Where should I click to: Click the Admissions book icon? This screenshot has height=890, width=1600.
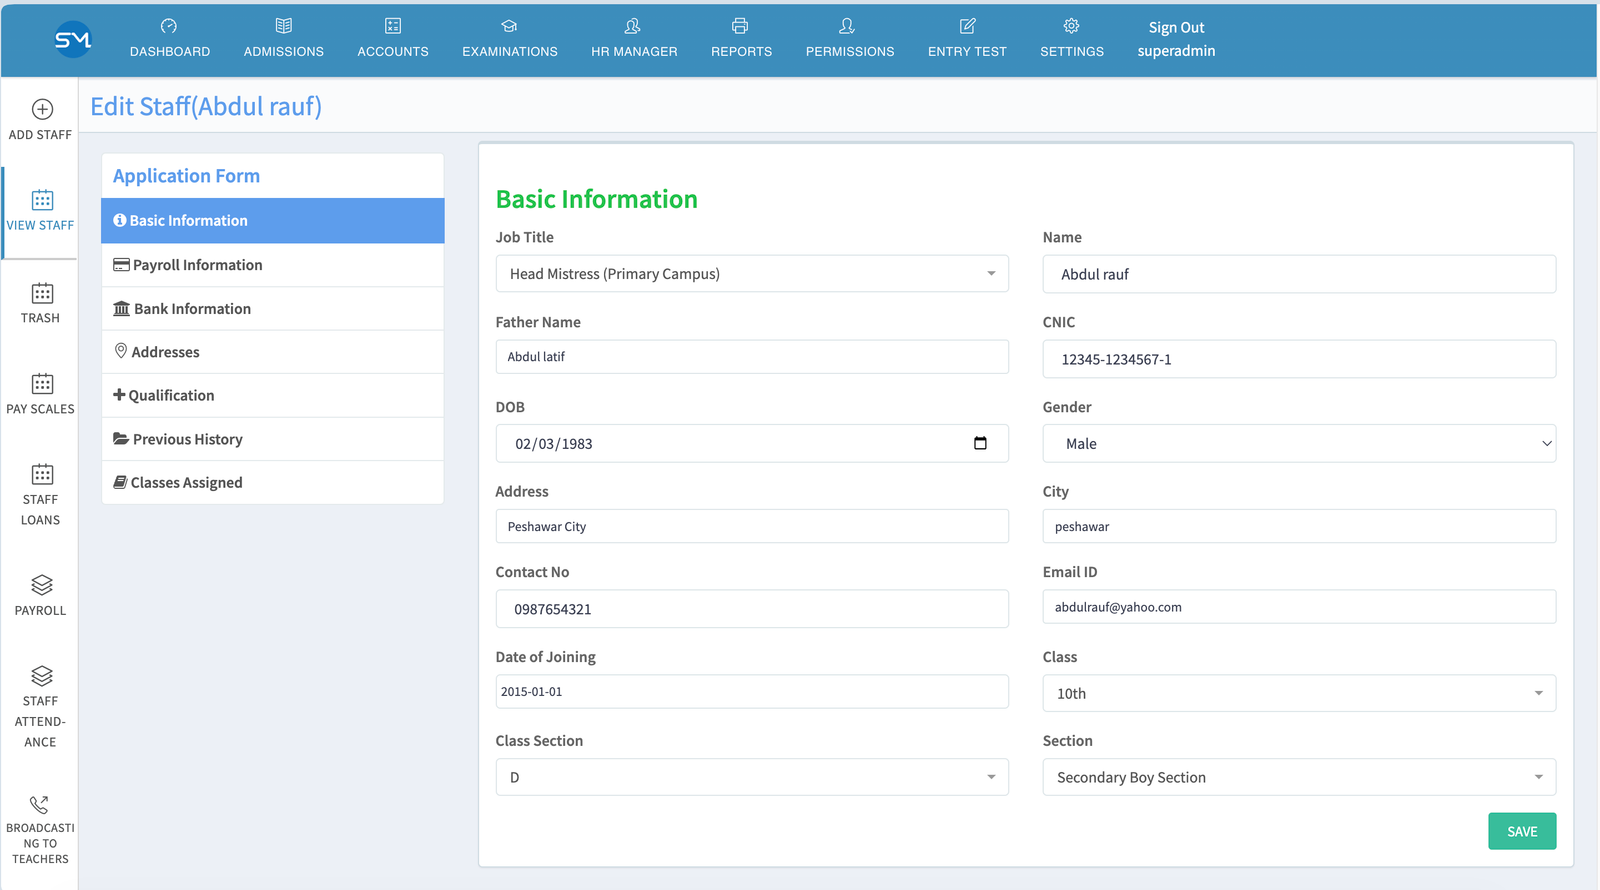[284, 26]
